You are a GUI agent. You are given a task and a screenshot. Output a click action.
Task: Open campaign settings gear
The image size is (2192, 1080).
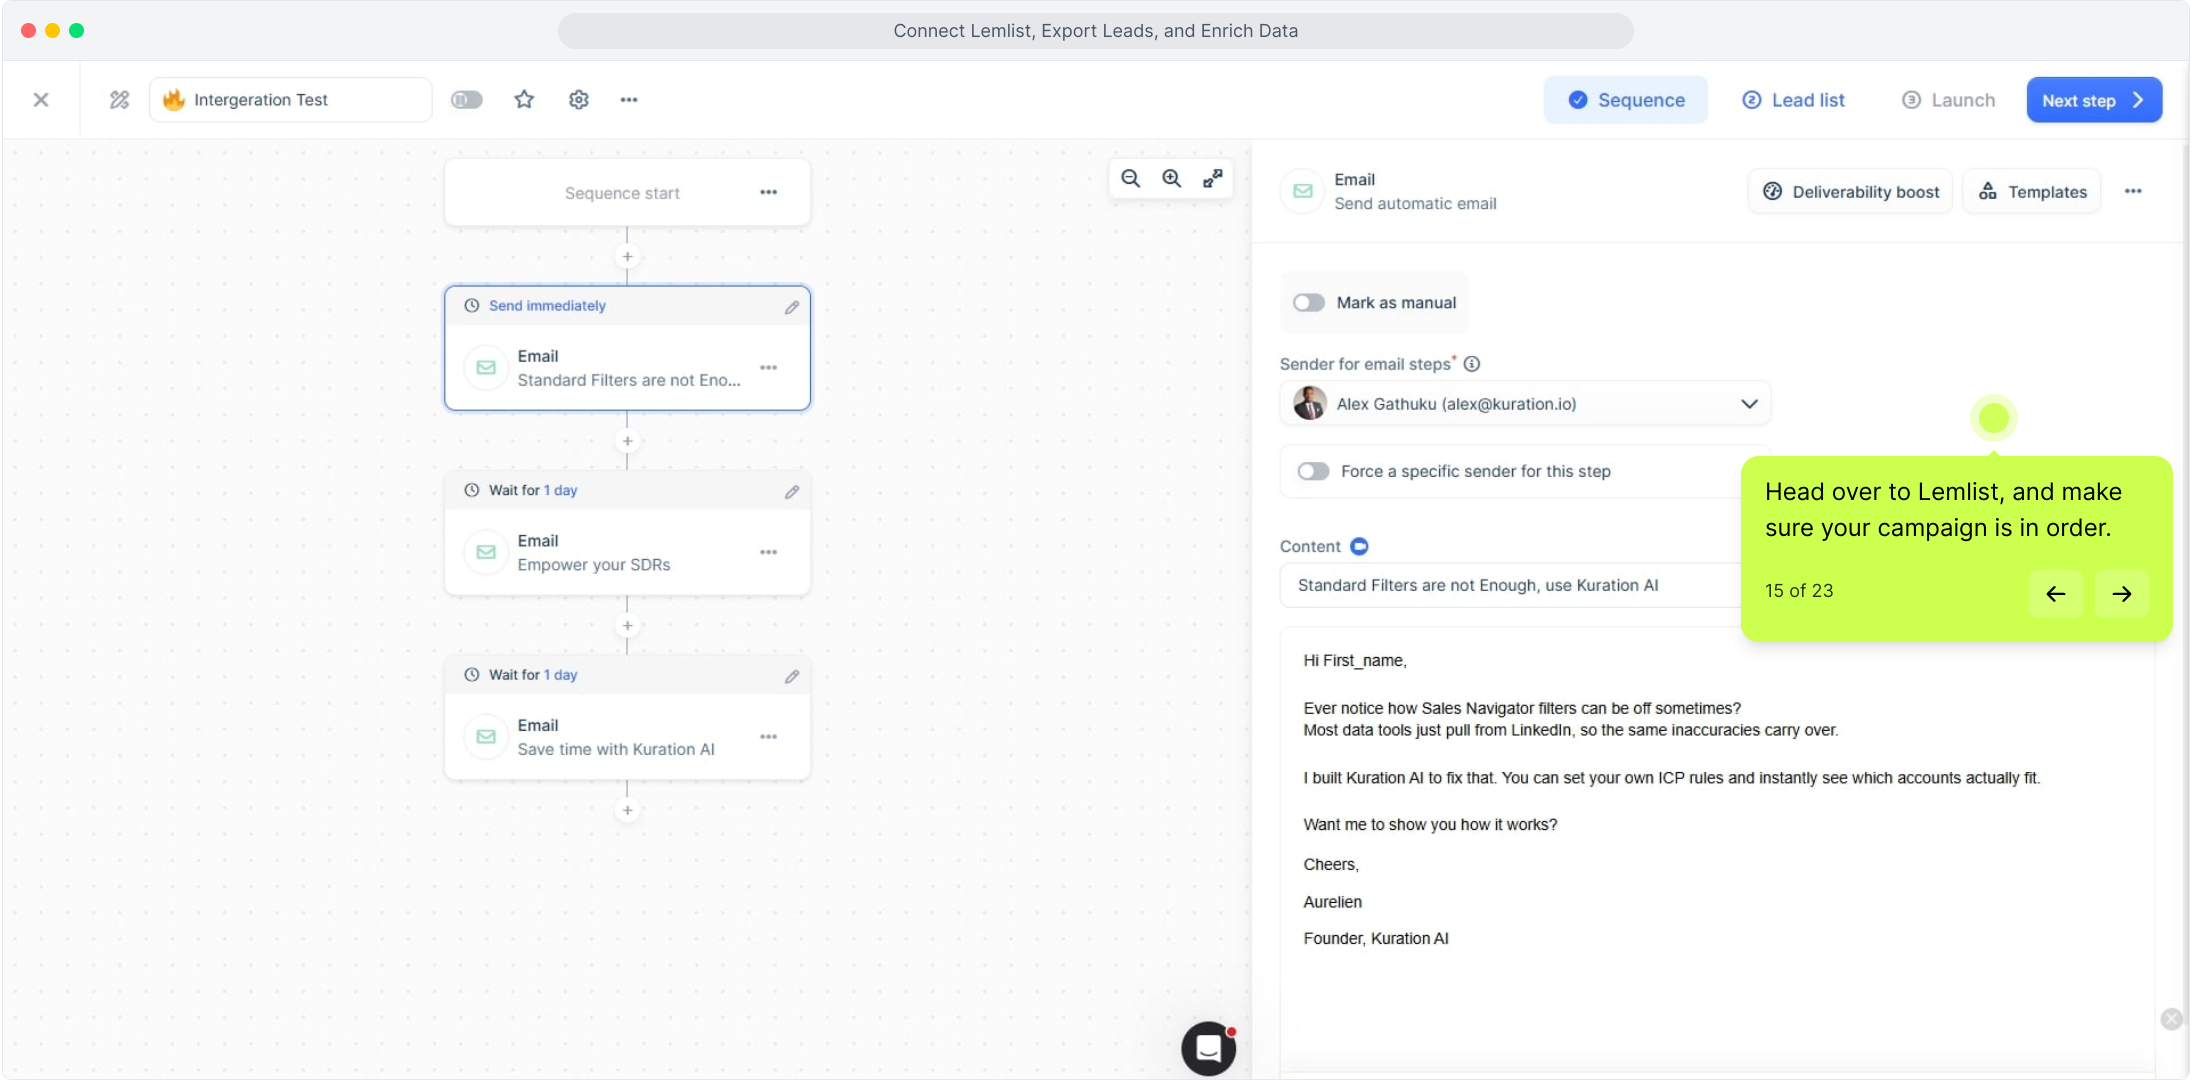pos(579,100)
